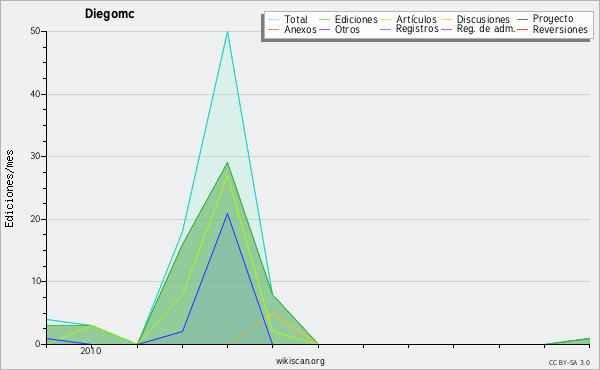Click the blue Registros line peak at 21
The width and height of the screenshot is (600, 370).
[227, 214]
